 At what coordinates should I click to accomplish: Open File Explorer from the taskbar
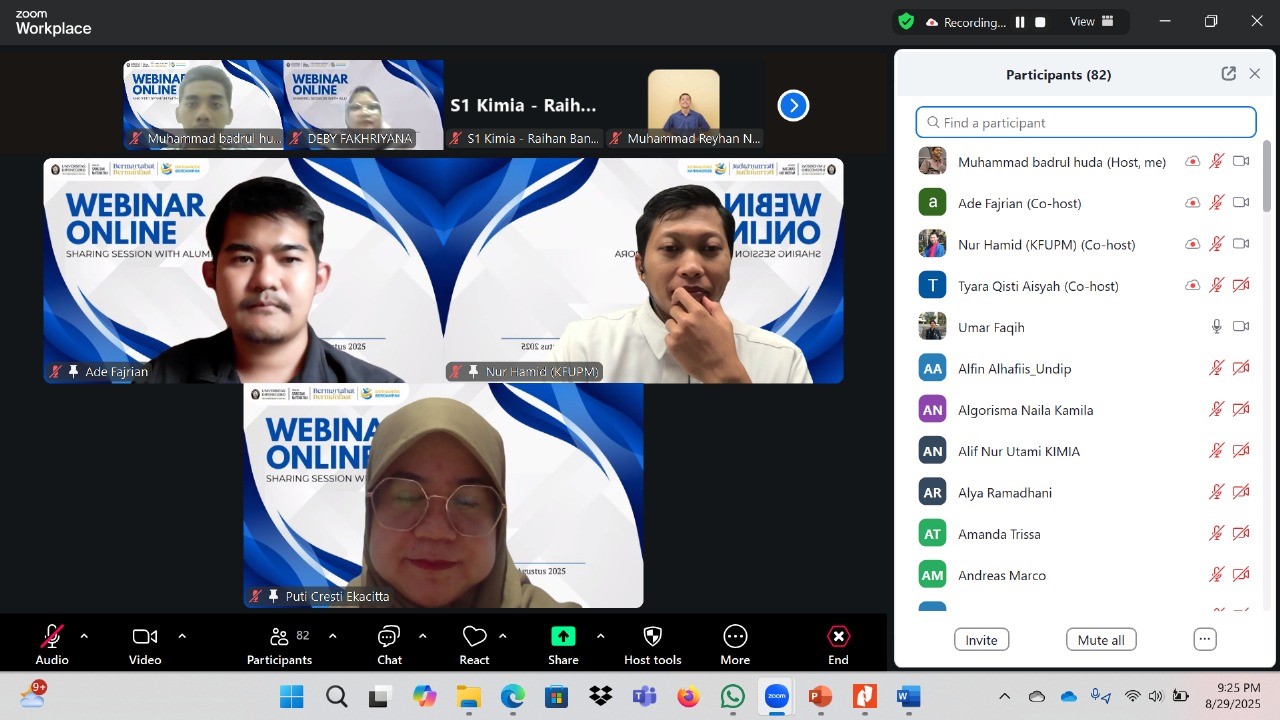pyautogui.click(x=469, y=697)
